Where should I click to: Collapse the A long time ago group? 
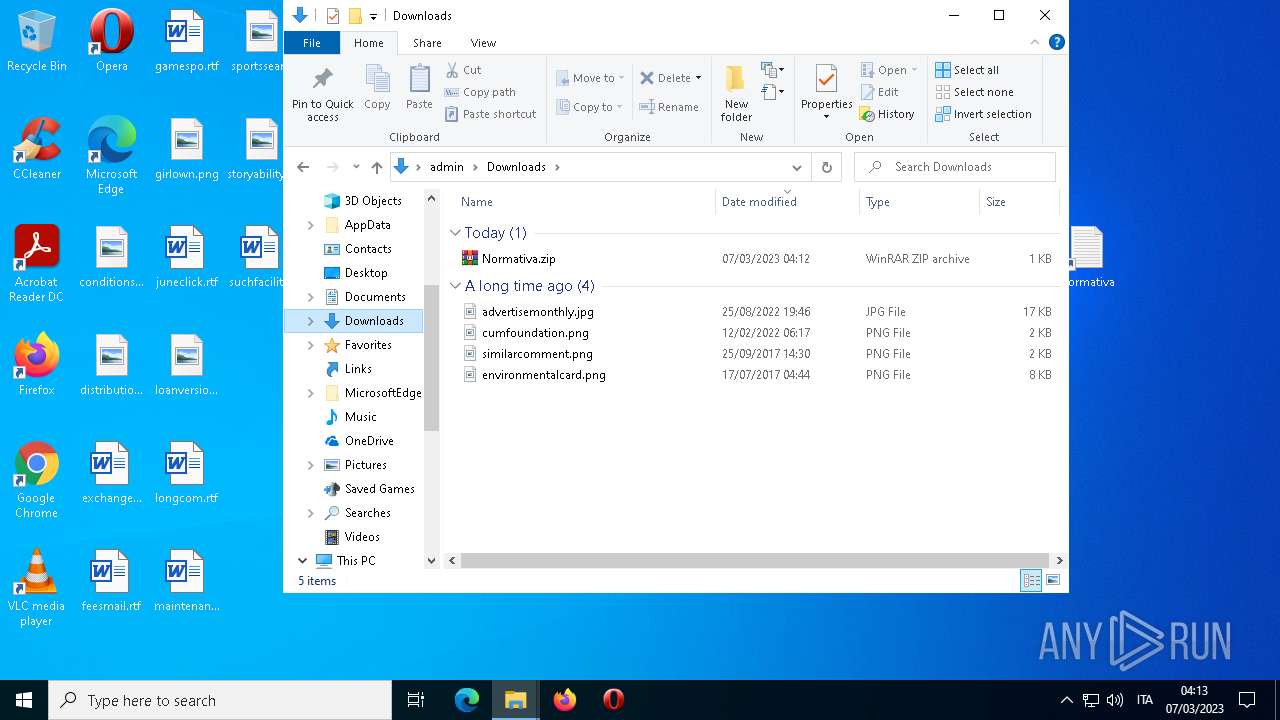tap(456, 286)
